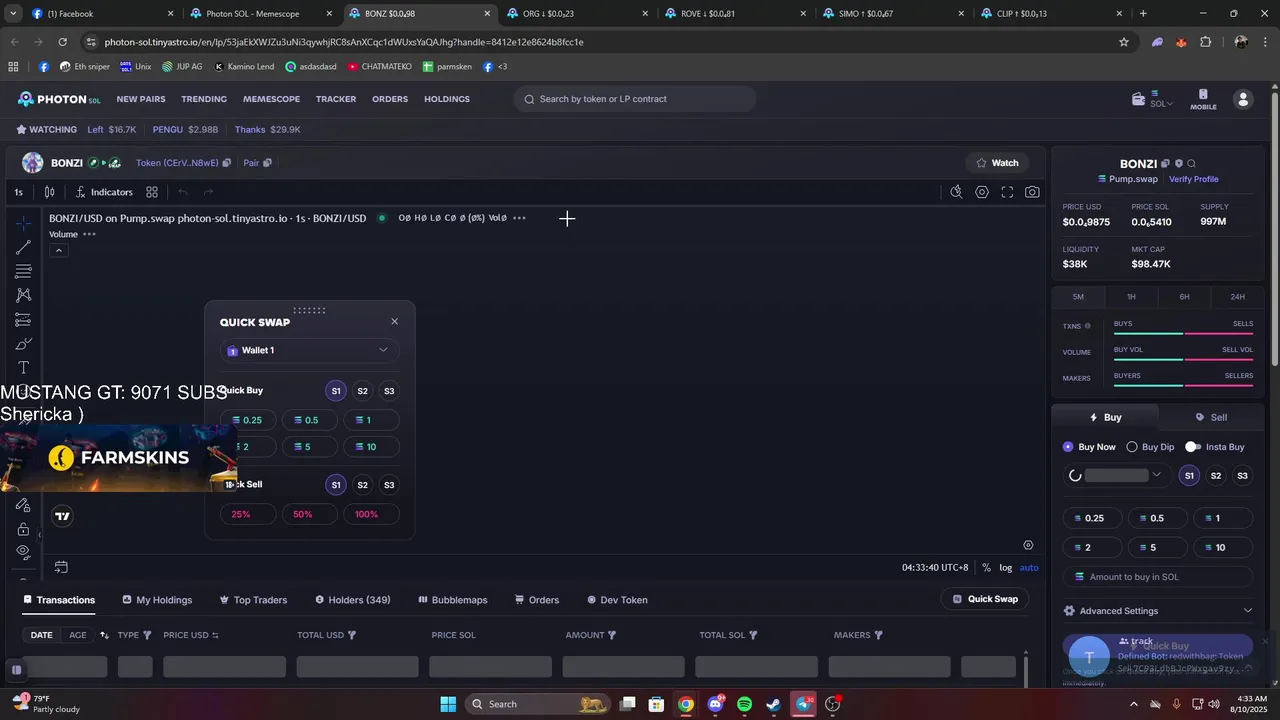The width and height of the screenshot is (1280, 720).
Task: Toggle AGE in the DATE/AGE switch
Action: (78, 635)
